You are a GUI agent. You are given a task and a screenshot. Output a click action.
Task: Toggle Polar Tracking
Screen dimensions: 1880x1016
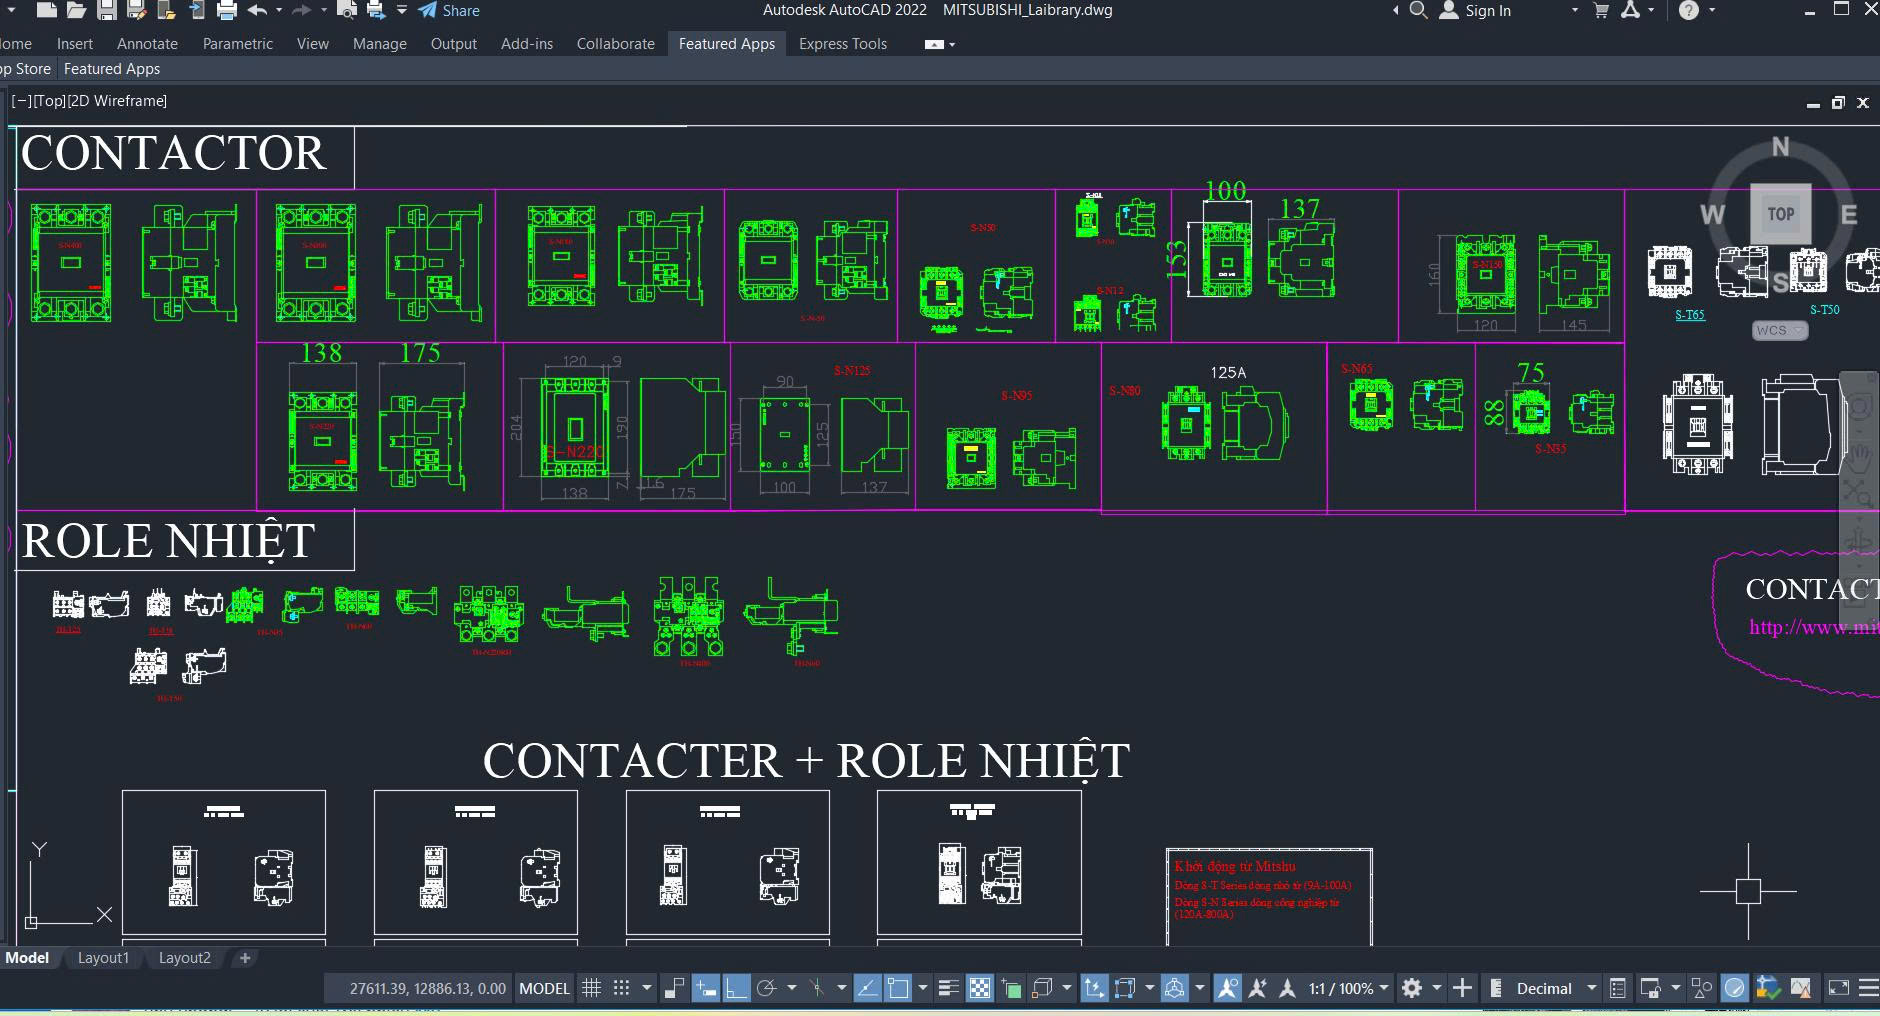tap(767, 988)
